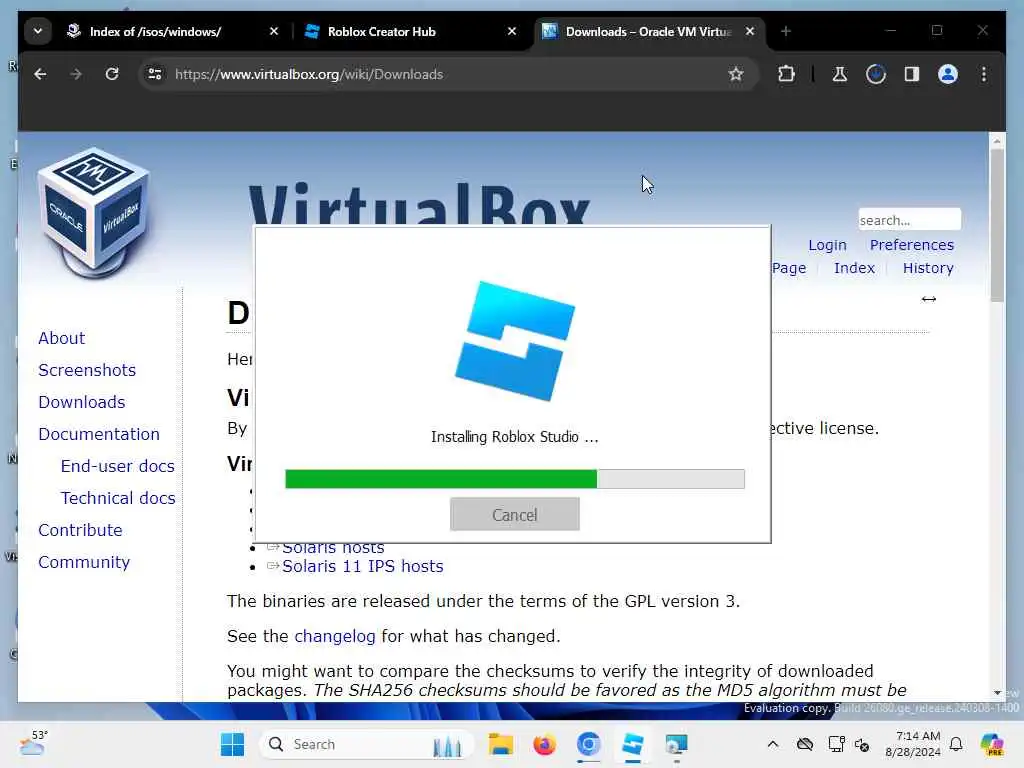Viewport: 1024px width, 768px height.
Task: Open Technical docs link
Action: pyautogui.click(x=118, y=498)
